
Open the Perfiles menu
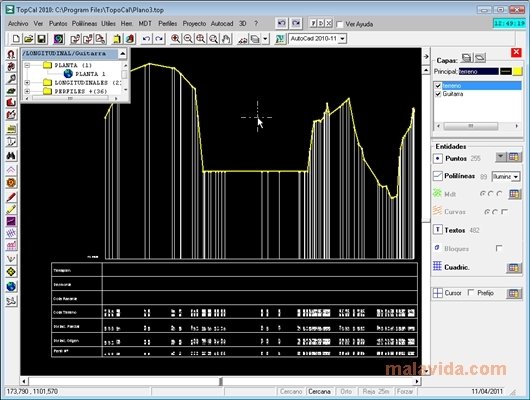pos(168,24)
